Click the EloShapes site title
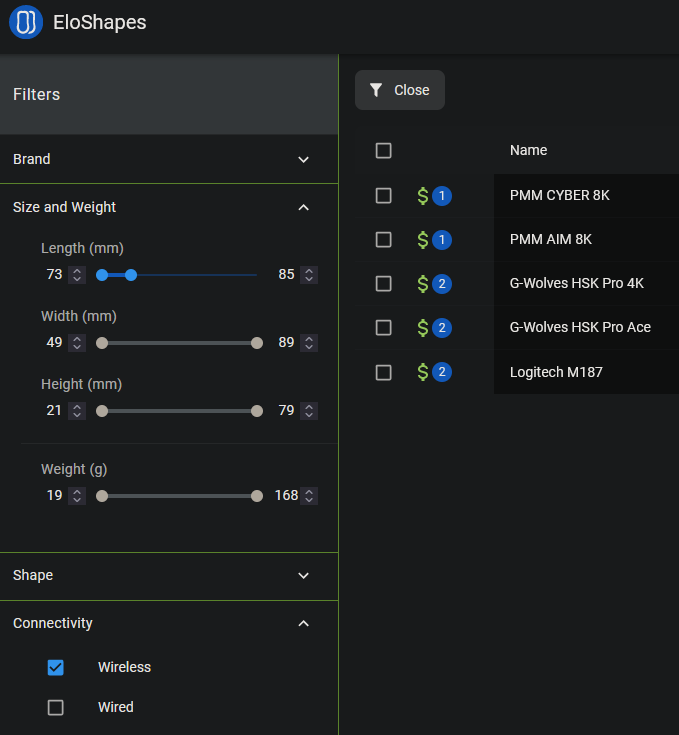 click(x=99, y=22)
